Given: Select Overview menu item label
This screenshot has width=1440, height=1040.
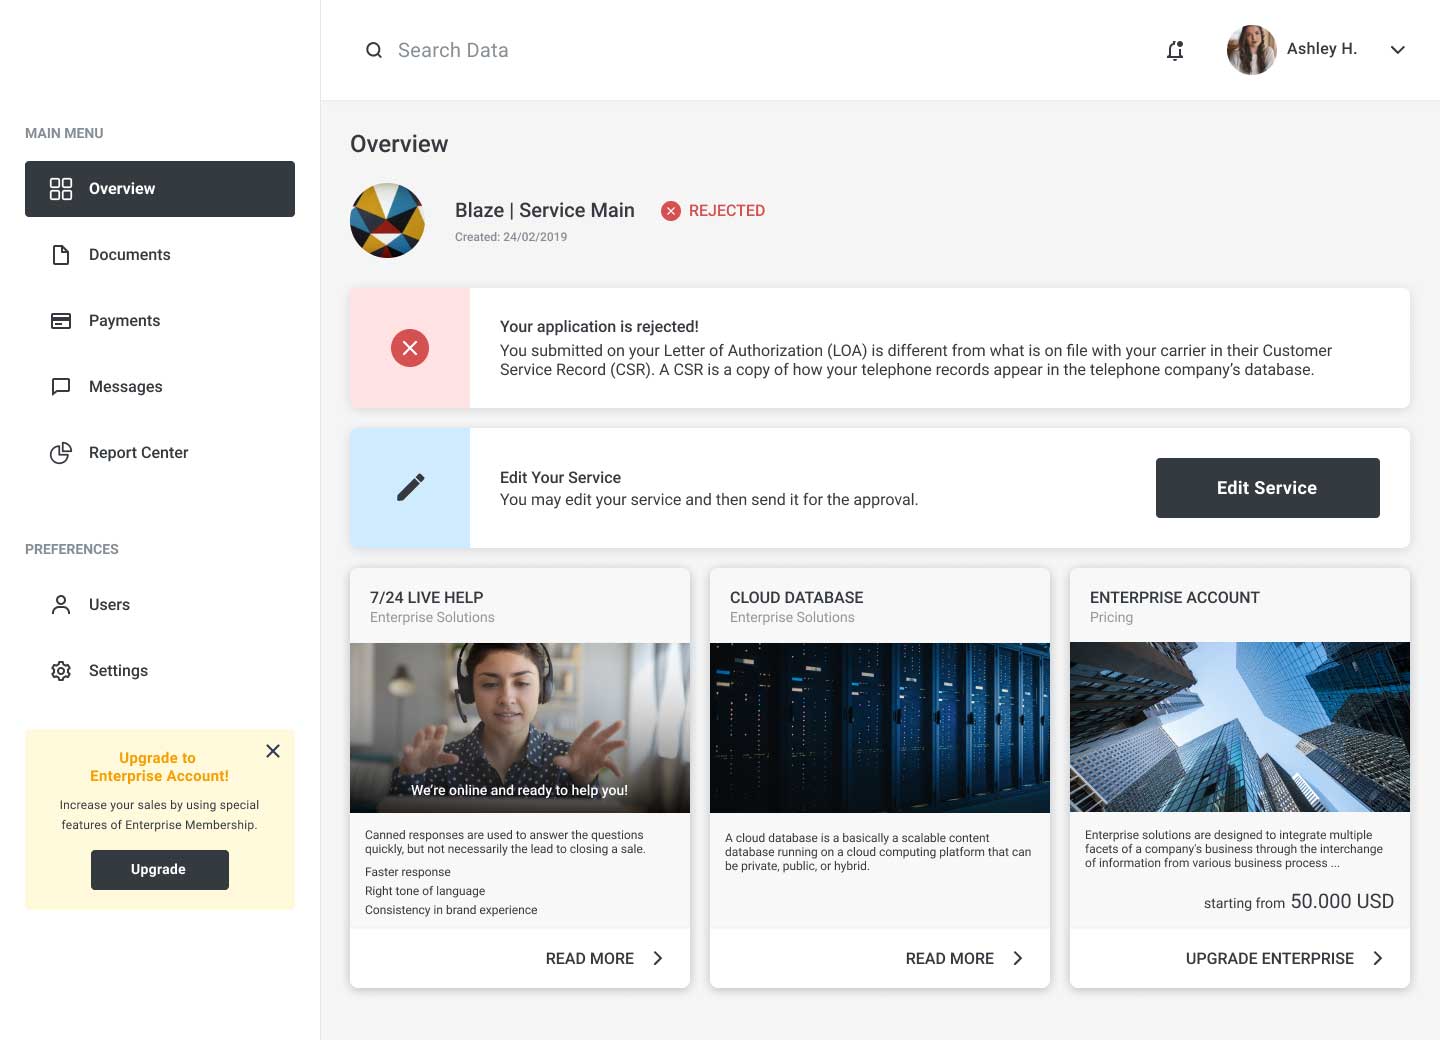Looking at the screenshot, I should click(x=122, y=188).
